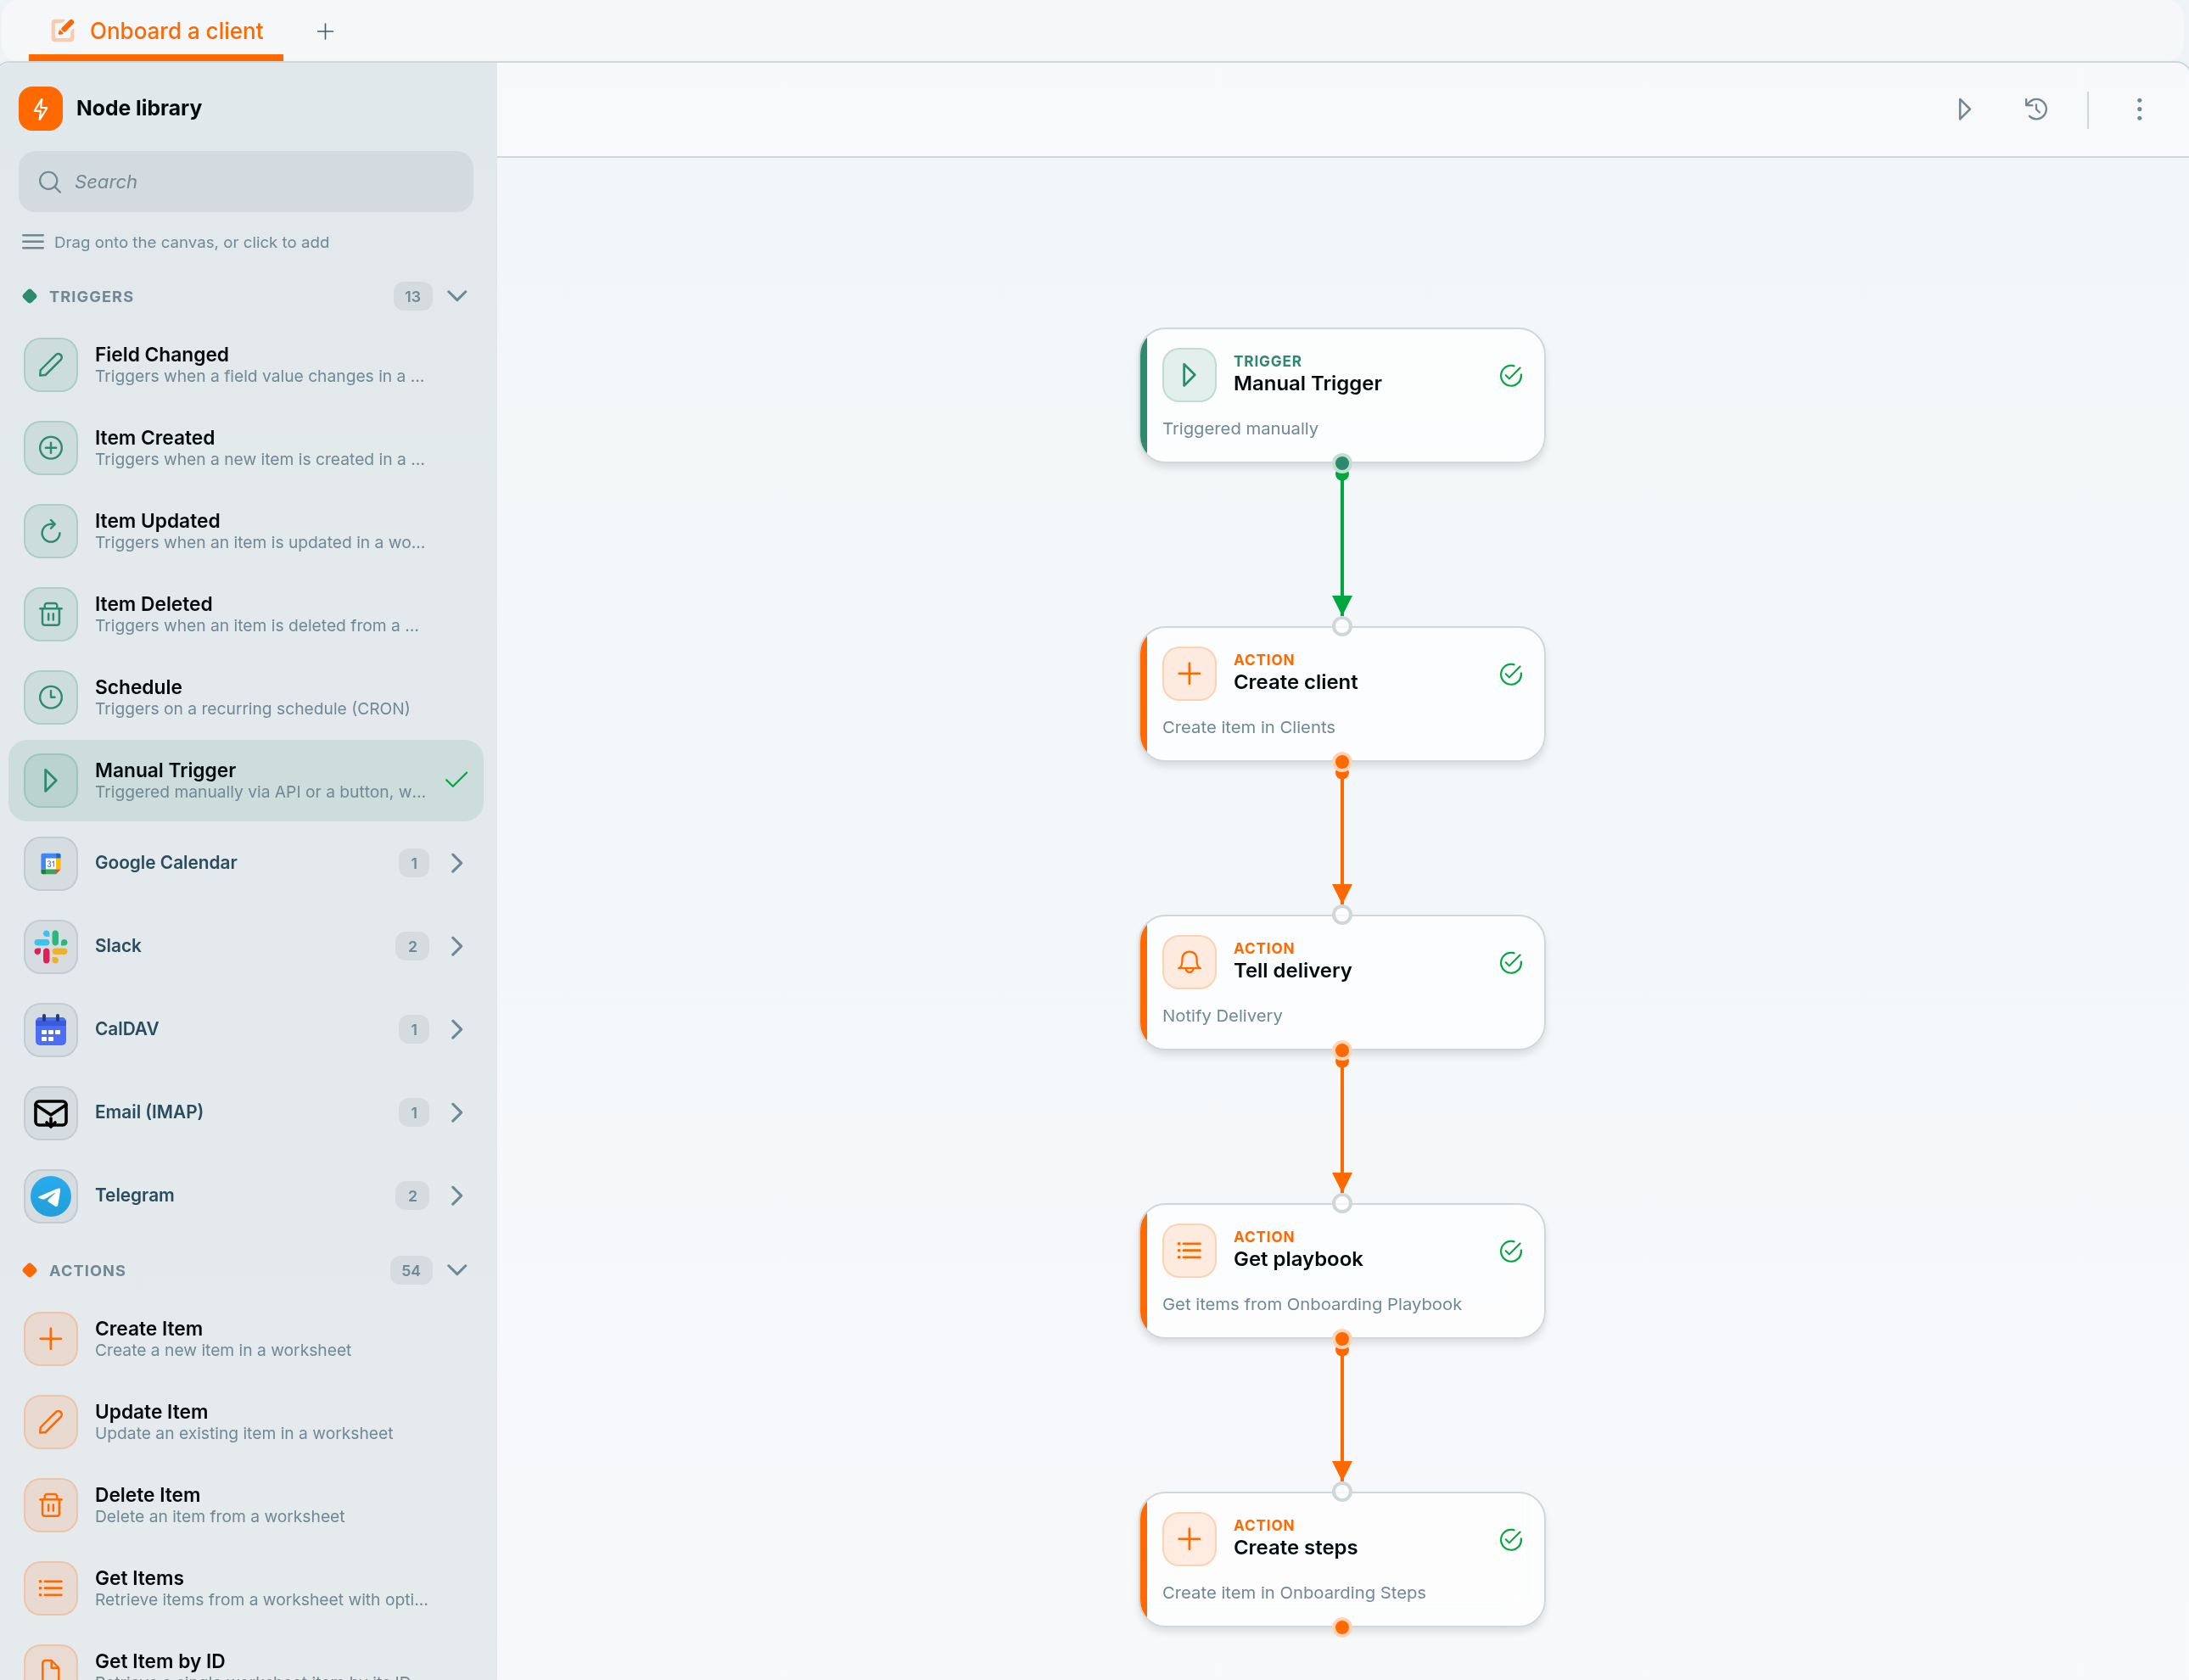Click the Triggers count badge 13
The image size is (2189, 1680).
412,296
